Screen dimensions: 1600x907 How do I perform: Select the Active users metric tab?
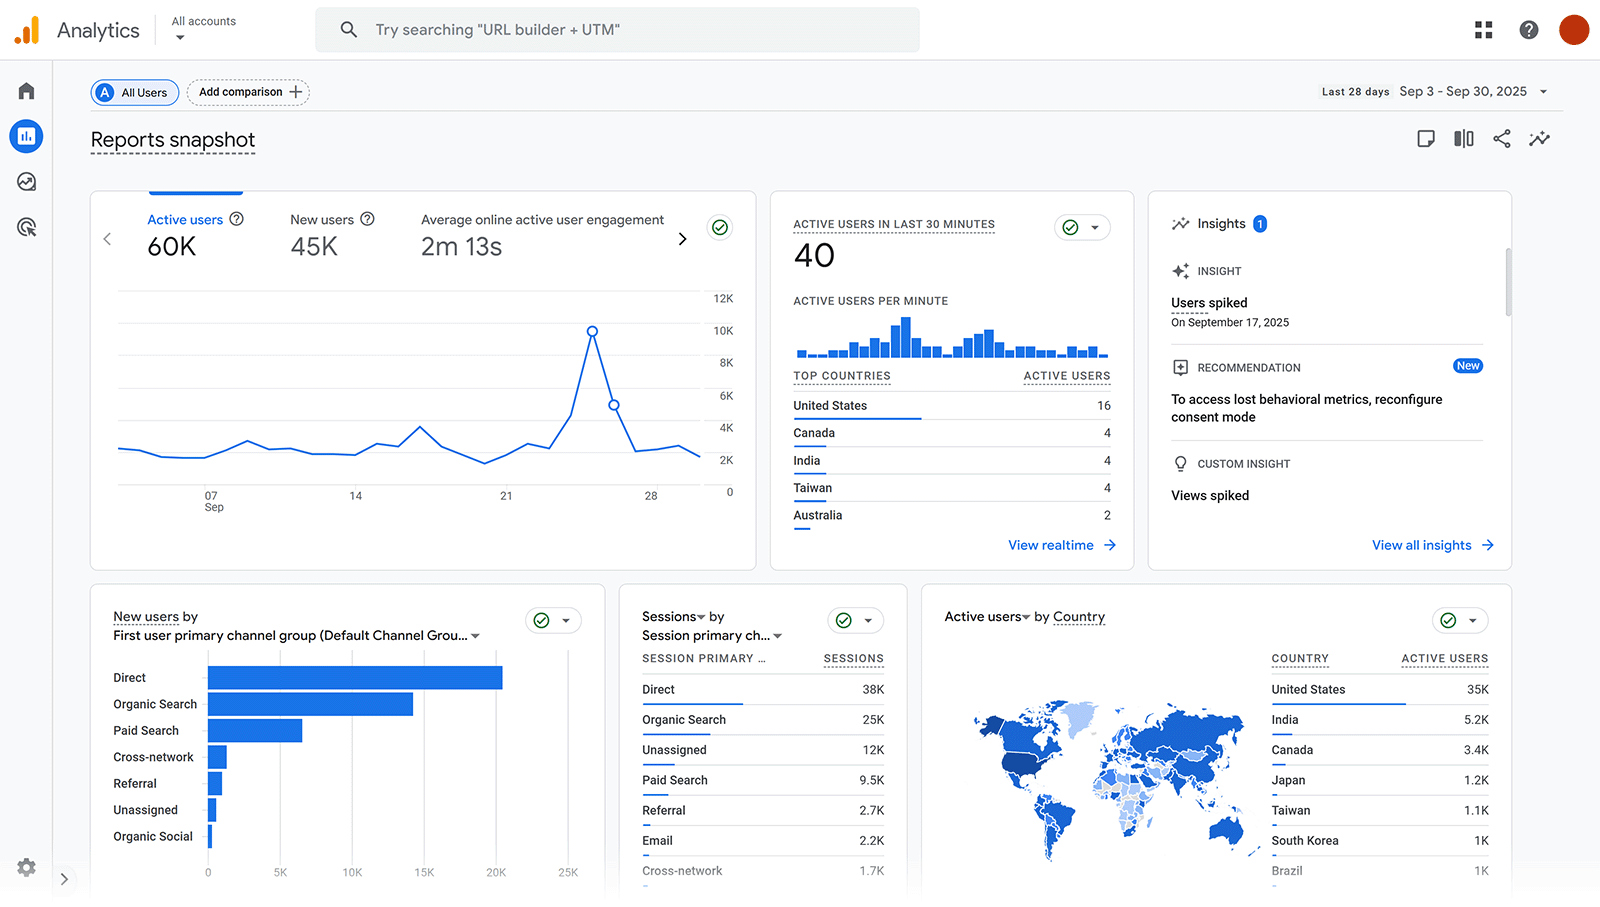pos(185,219)
